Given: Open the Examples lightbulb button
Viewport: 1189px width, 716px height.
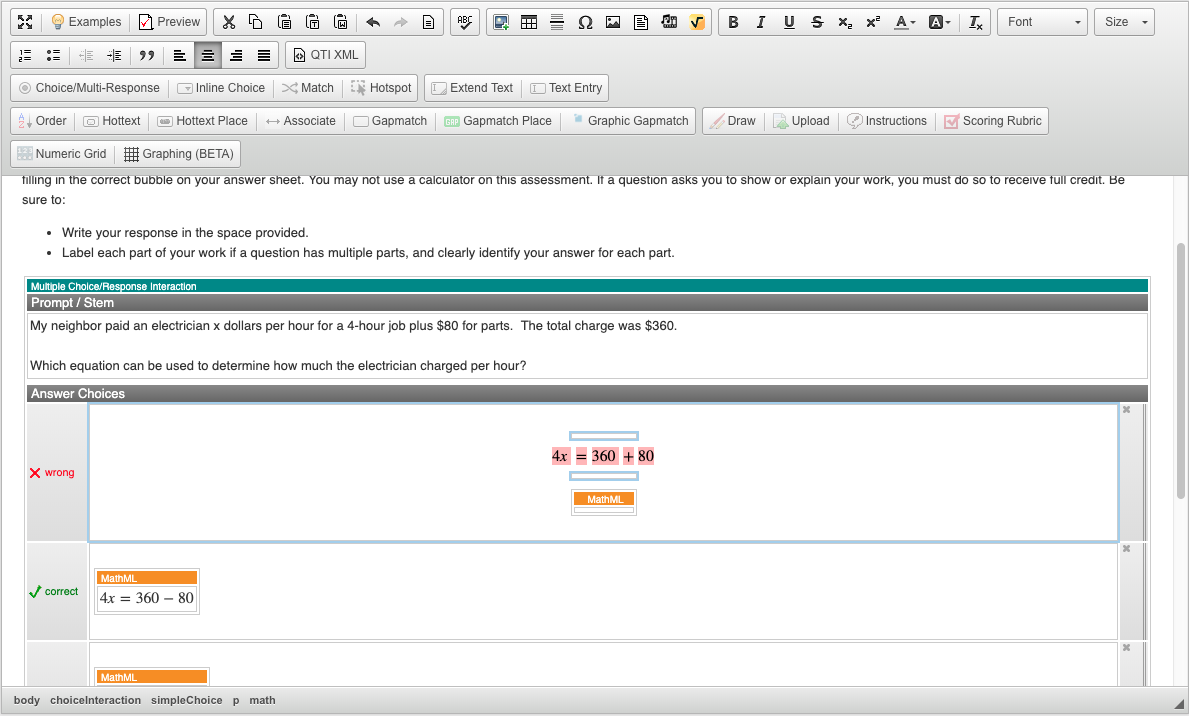Looking at the screenshot, I should [x=86, y=22].
